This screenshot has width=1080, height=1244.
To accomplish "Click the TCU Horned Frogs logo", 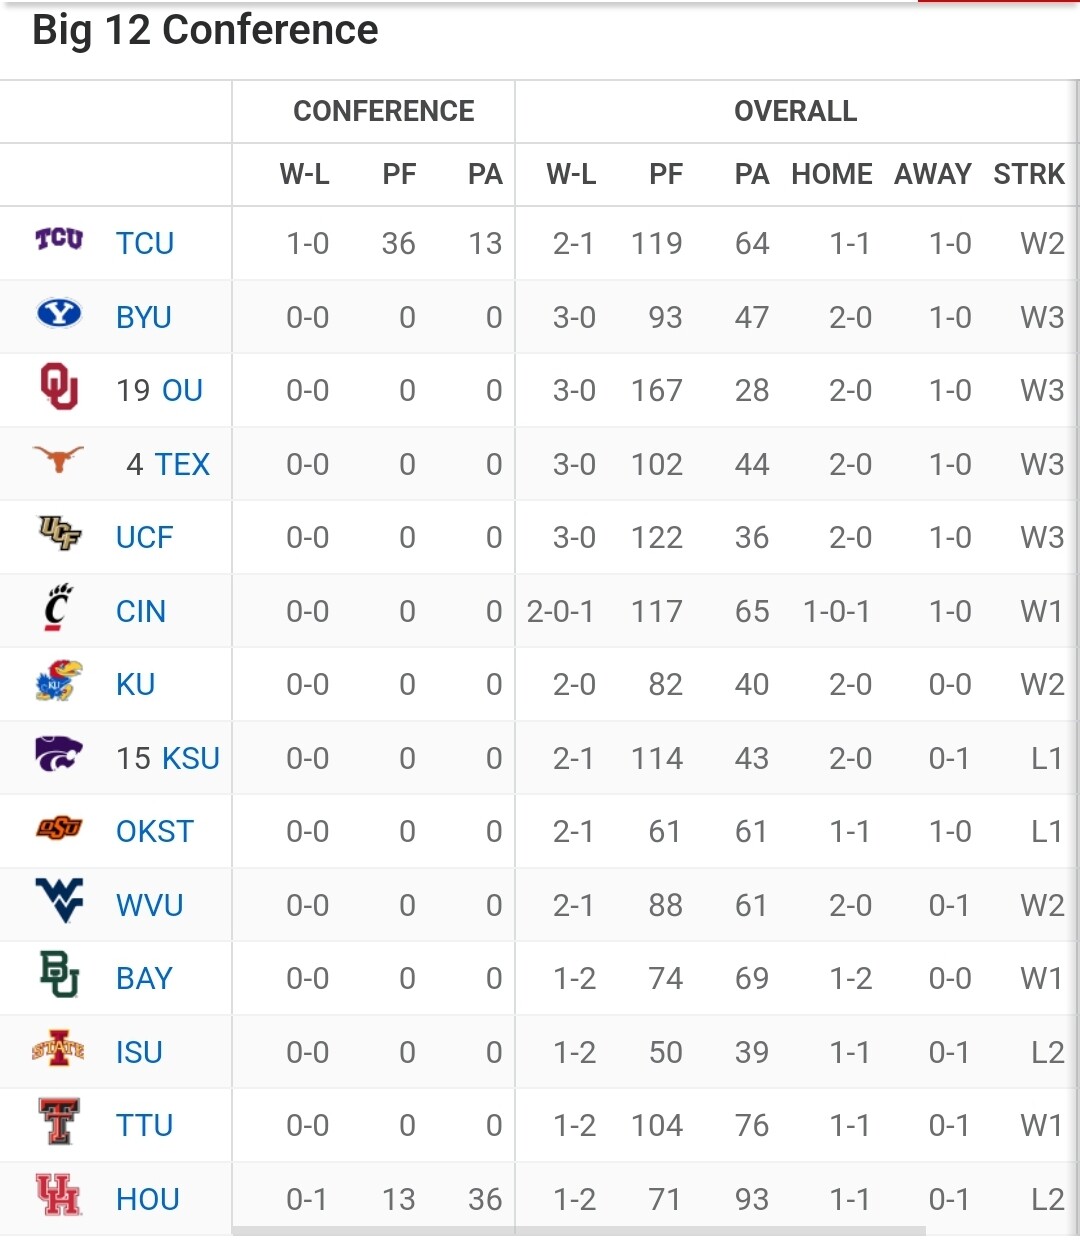I will 59,238.
